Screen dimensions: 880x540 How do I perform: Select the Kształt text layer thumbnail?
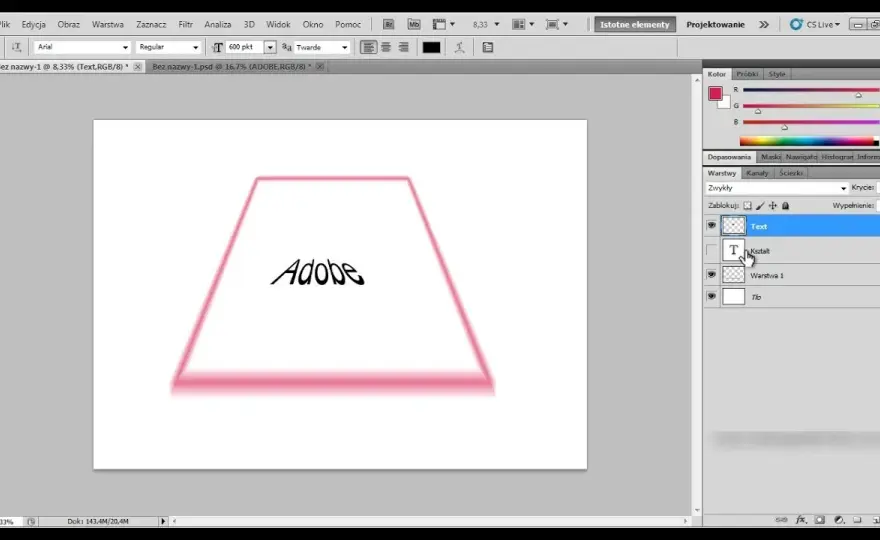point(734,250)
